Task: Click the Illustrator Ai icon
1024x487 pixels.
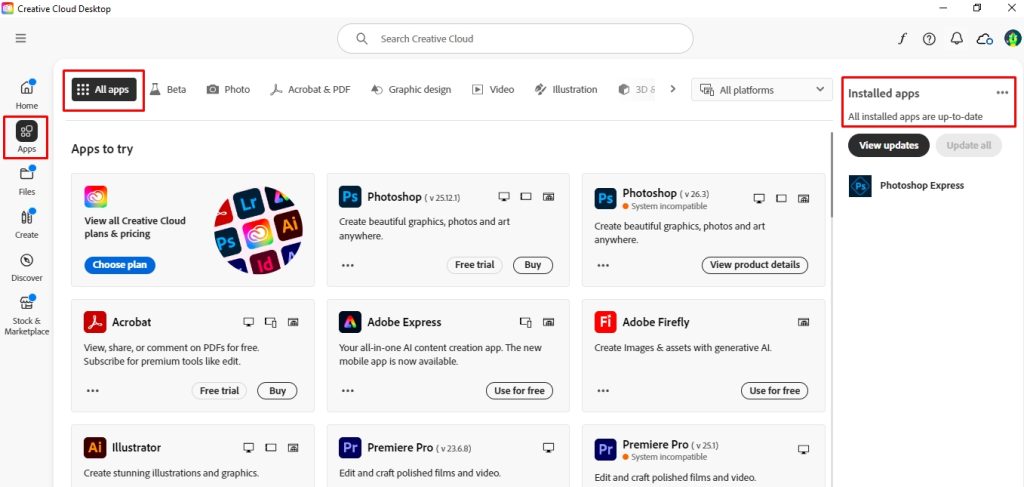Action: [x=95, y=447]
